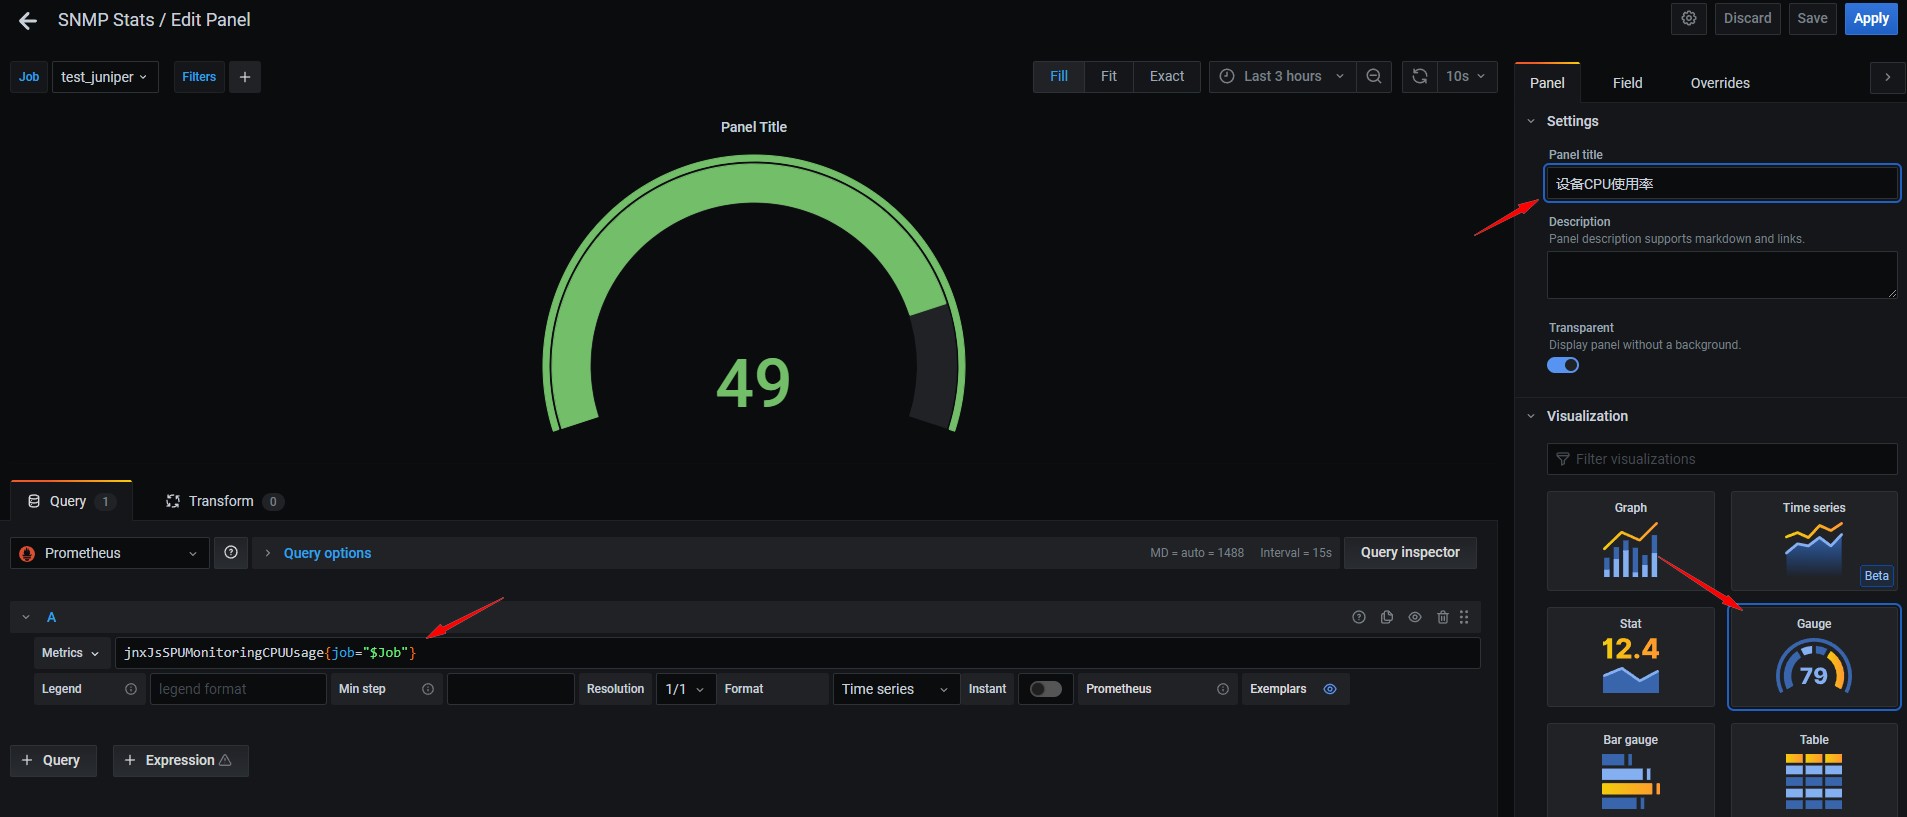
Task: Delete query A with the trash icon
Action: tap(1442, 617)
